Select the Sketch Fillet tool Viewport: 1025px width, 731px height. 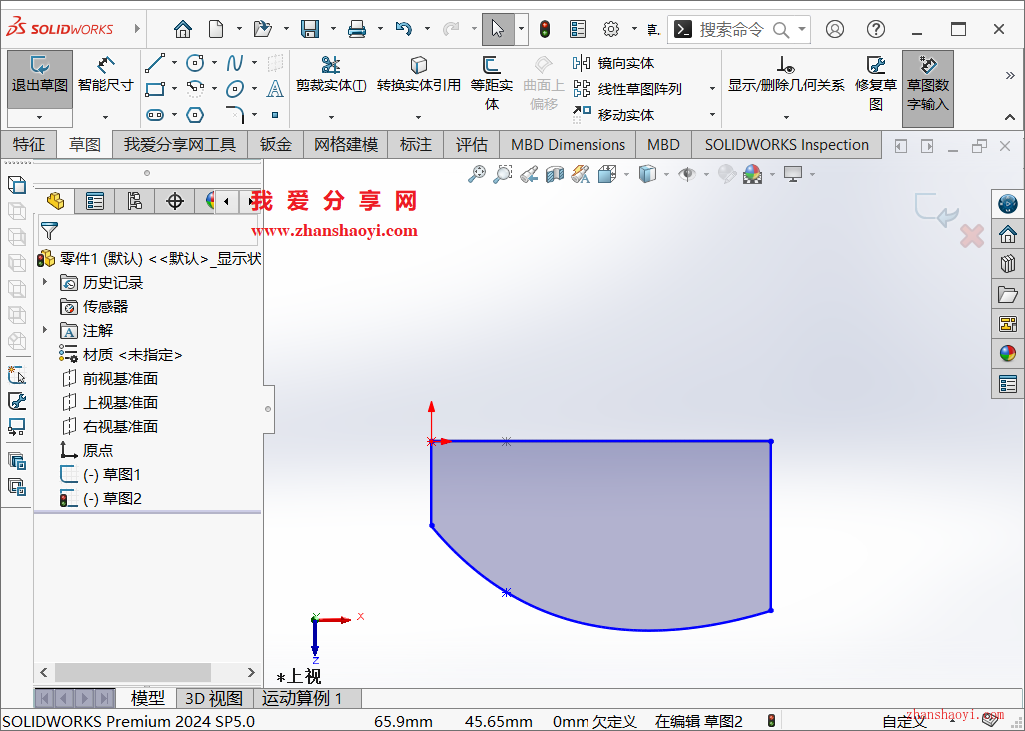coord(235,115)
